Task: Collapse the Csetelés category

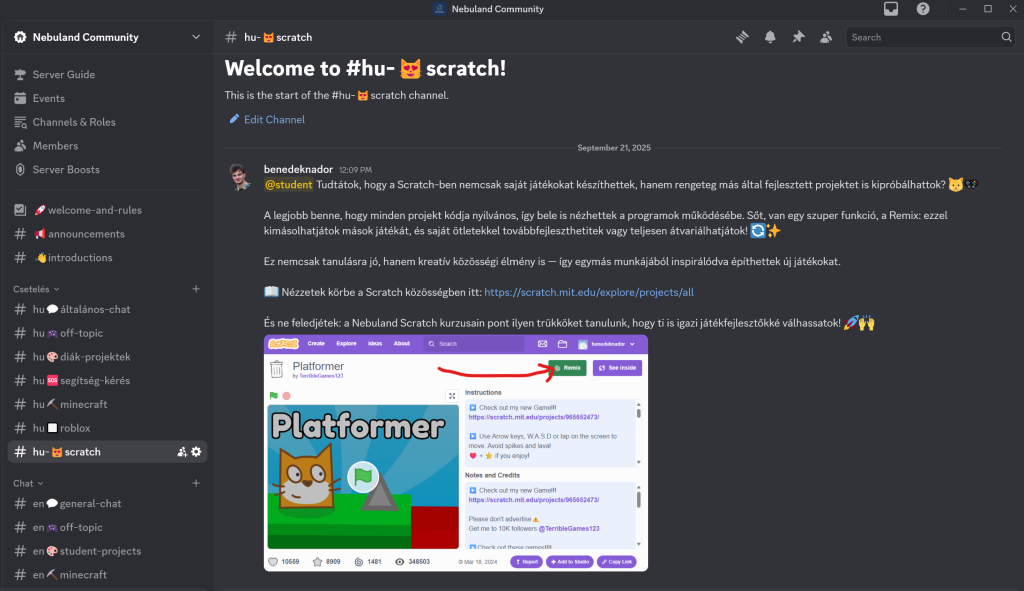Action: click(x=36, y=289)
